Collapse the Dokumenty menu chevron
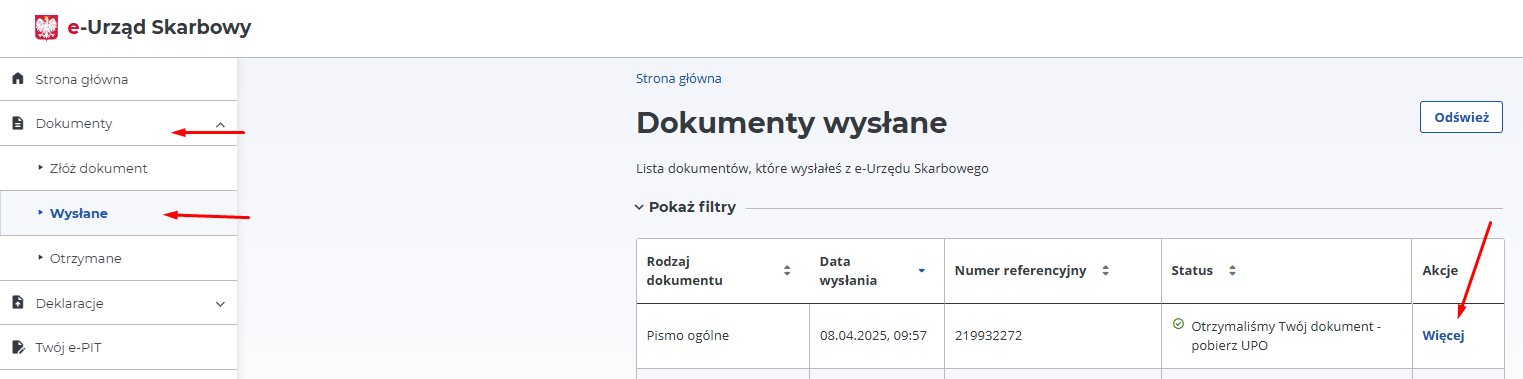This screenshot has width=1523, height=379. 221,124
